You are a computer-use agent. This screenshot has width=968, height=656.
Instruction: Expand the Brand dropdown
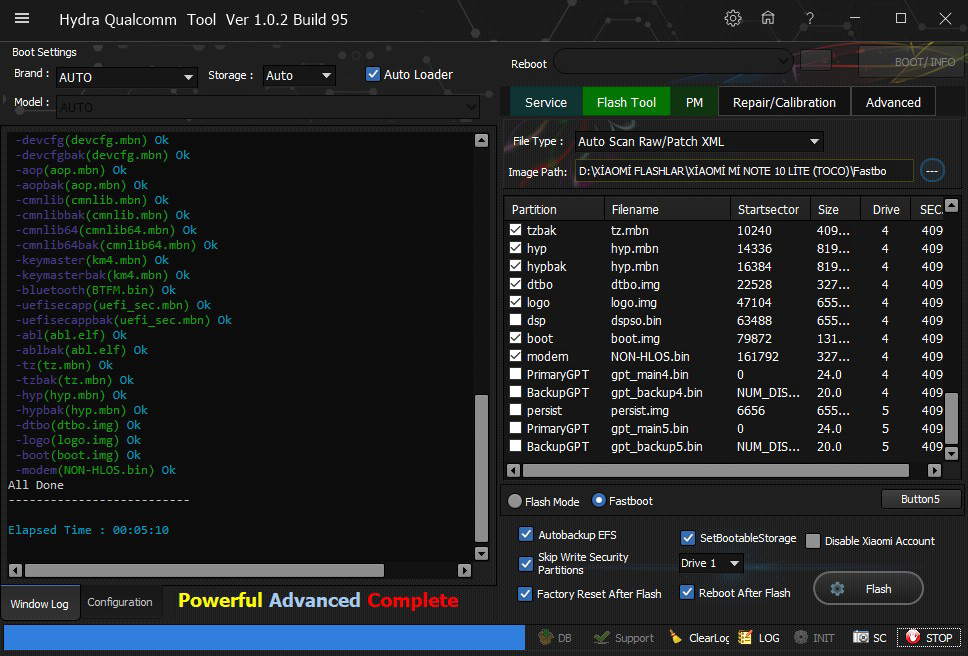click(188, 77)
